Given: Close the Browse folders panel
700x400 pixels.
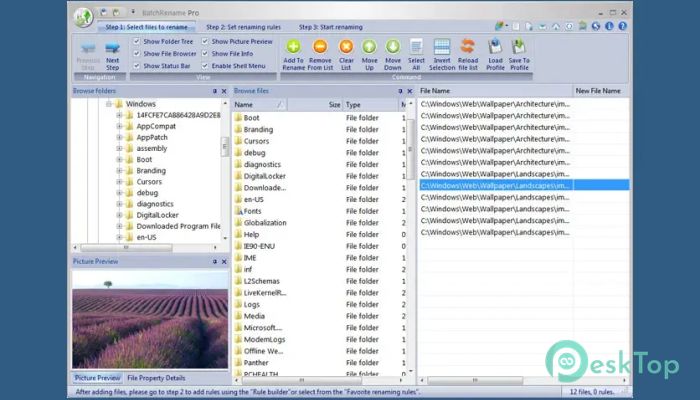Looking at the screenshot, I should pyautogui.click(x=224, y=91).
